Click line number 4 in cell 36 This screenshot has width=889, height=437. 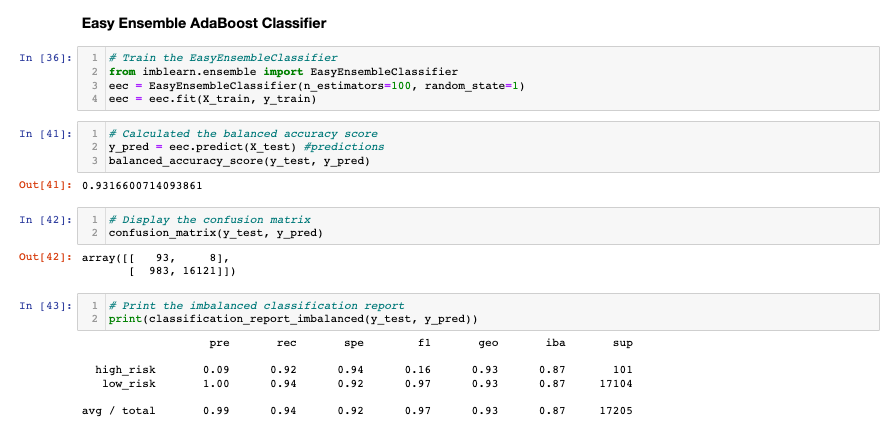click(94, 99)
